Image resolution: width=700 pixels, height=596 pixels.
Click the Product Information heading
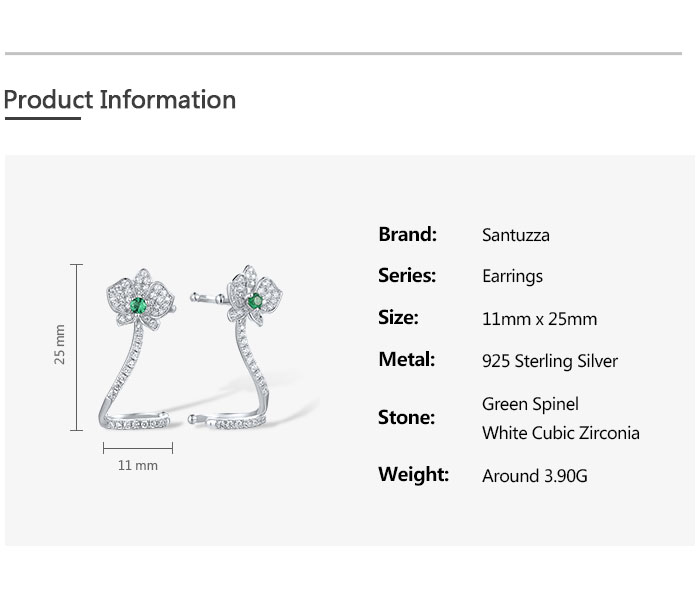tap(120, 100)
